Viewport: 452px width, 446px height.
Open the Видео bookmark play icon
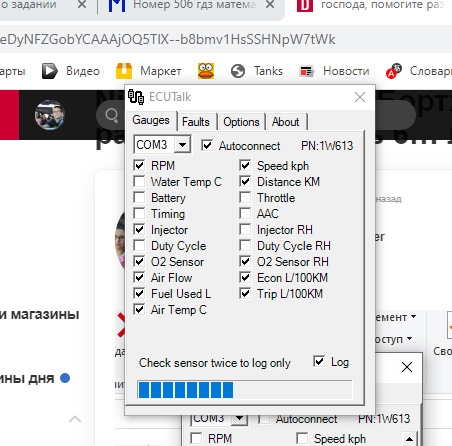point(49,71)
